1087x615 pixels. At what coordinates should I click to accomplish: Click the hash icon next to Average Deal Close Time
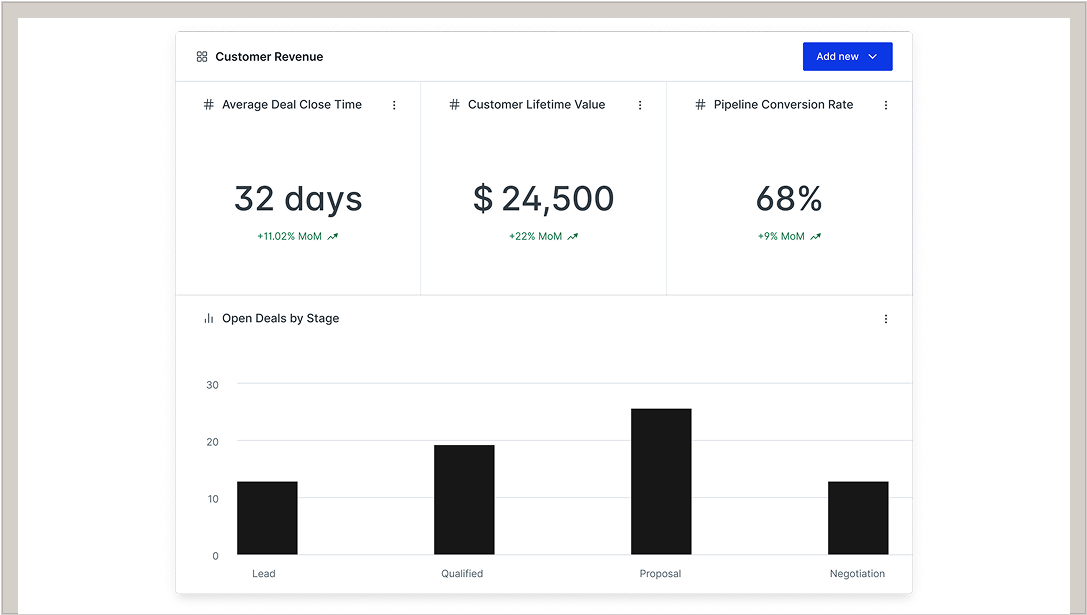coord(209,105)
